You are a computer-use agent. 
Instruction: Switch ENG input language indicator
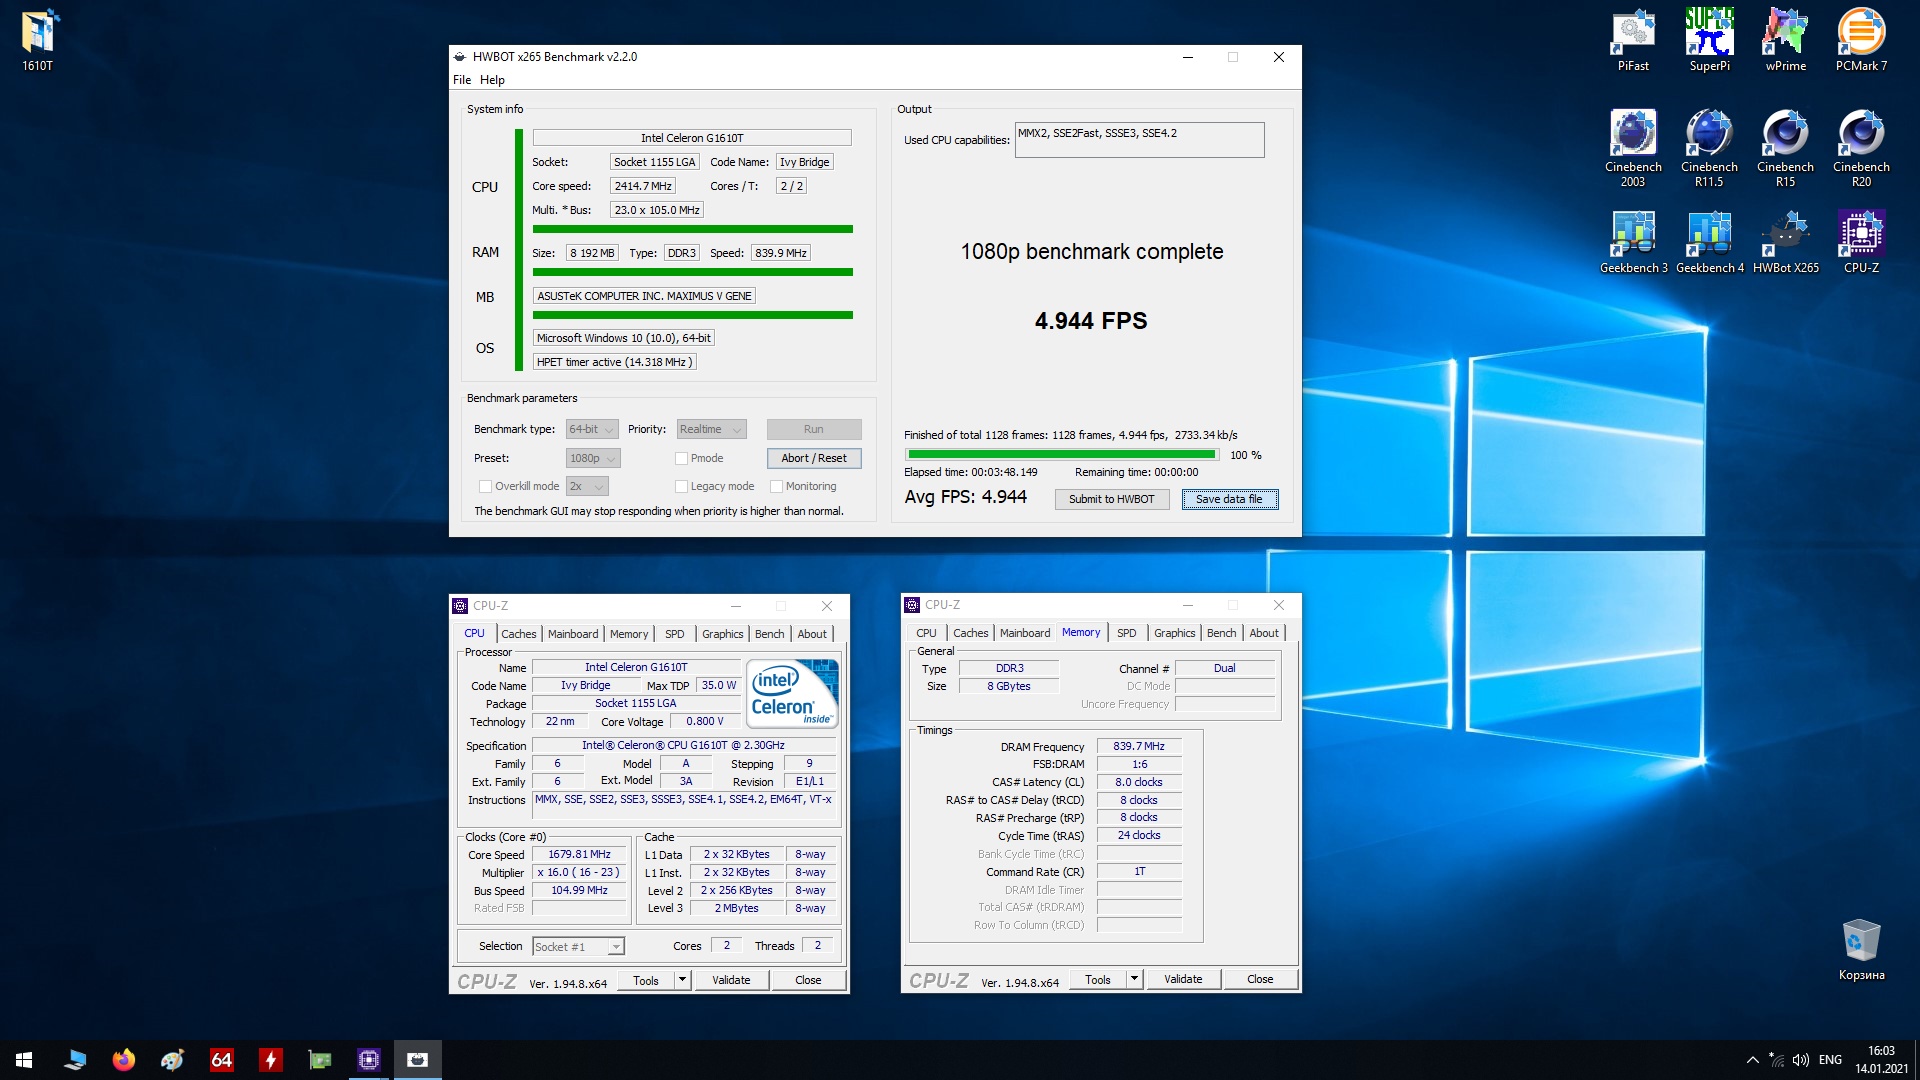1830,1060
